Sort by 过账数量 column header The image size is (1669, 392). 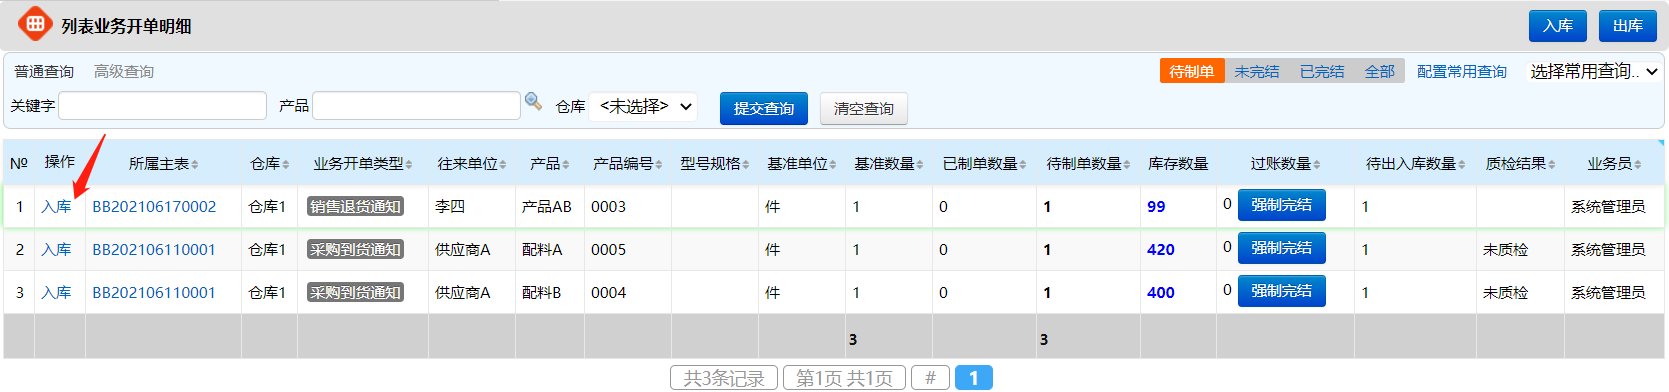1285,163
